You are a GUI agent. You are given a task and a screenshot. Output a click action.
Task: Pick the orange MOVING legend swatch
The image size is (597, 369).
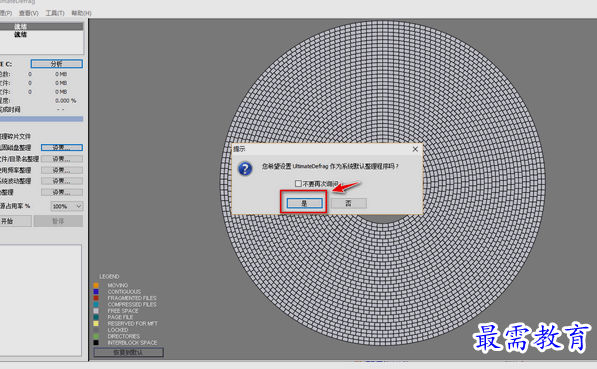pos(96,285)
